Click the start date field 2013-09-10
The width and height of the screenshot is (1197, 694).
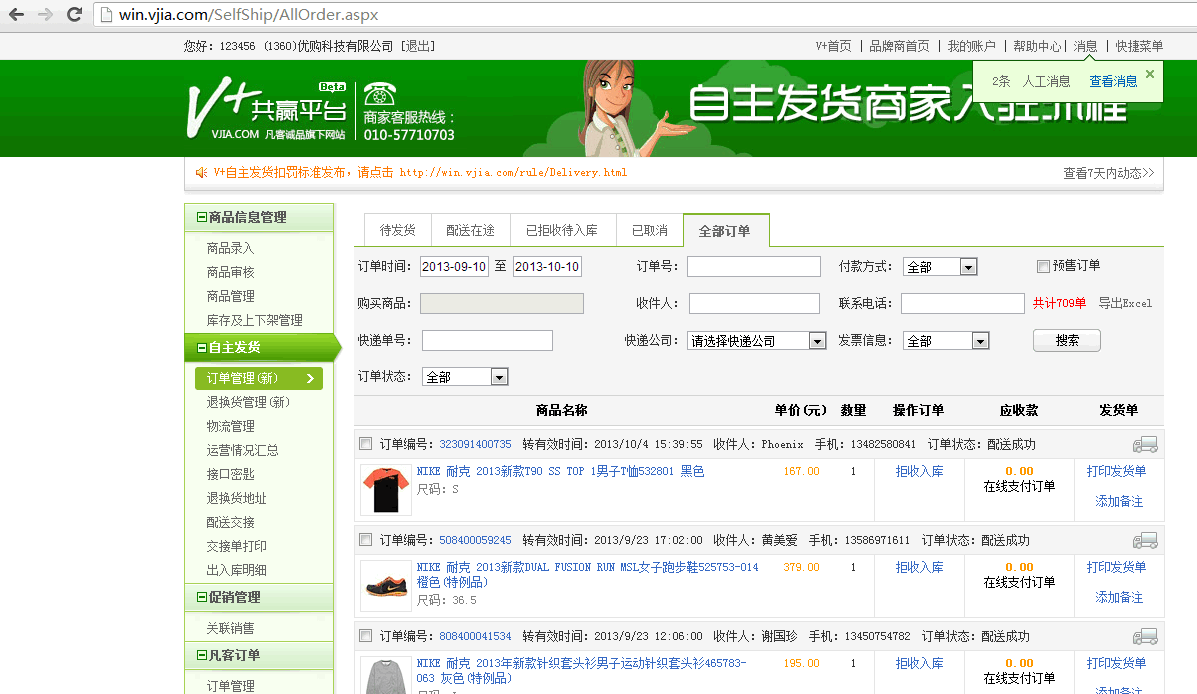coord(454,266)
